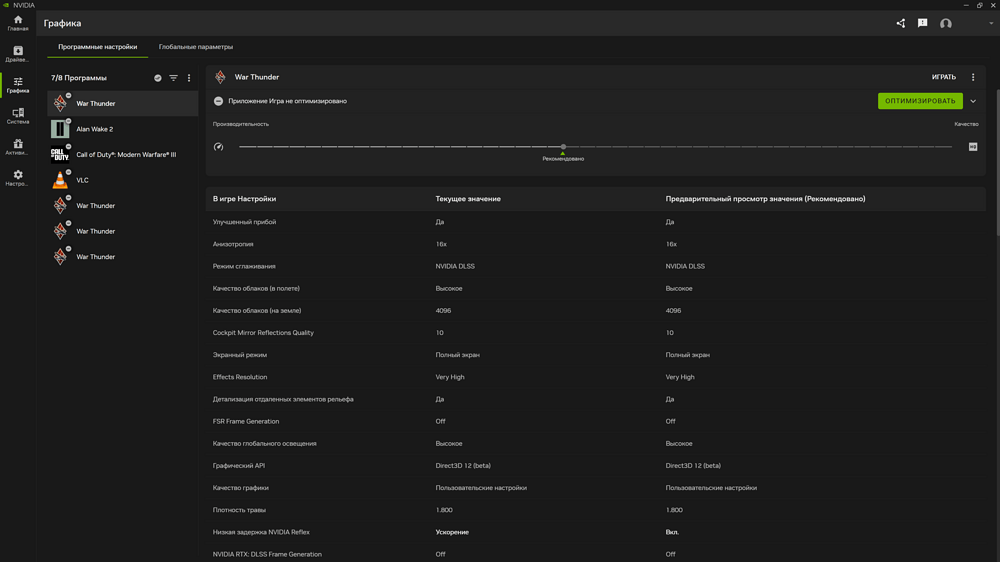The height and width of the screenshot is (562, 1000).
Task: Click the checkmark icon beside 7/8 Программы
Action: (x=158, y=78)
